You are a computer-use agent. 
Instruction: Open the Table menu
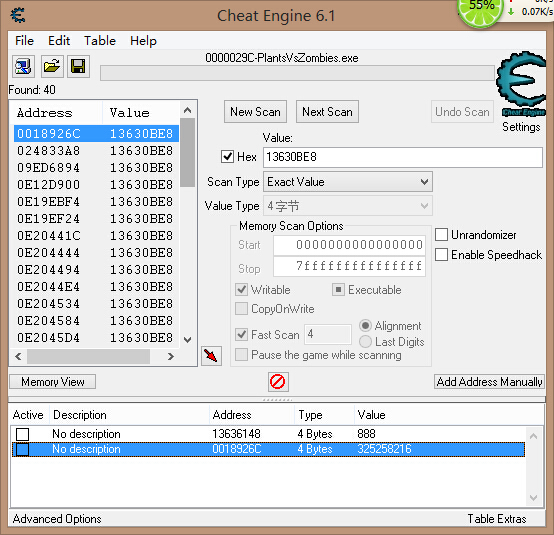point(100,41)
